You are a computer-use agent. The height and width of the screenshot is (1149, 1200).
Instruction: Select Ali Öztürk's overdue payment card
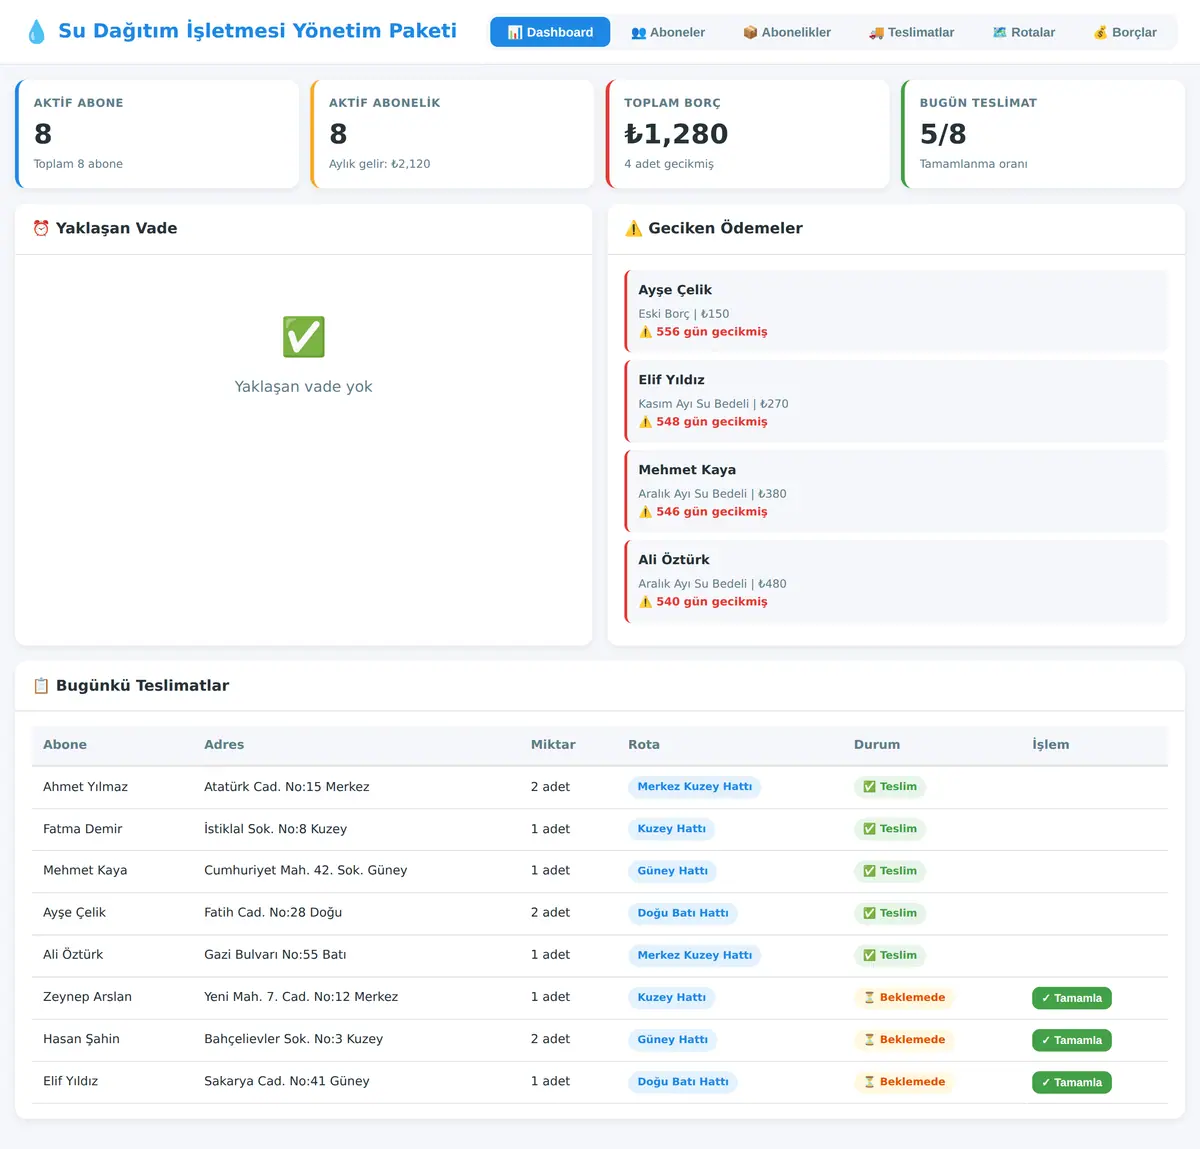[x=896, y=581]
